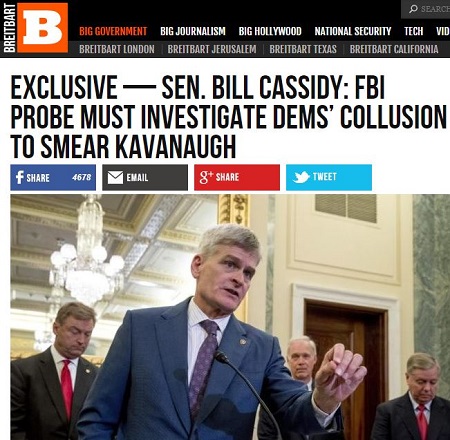Visit Breitbart Texas edition
Viewport: 450px width, 440px height.
303,49
